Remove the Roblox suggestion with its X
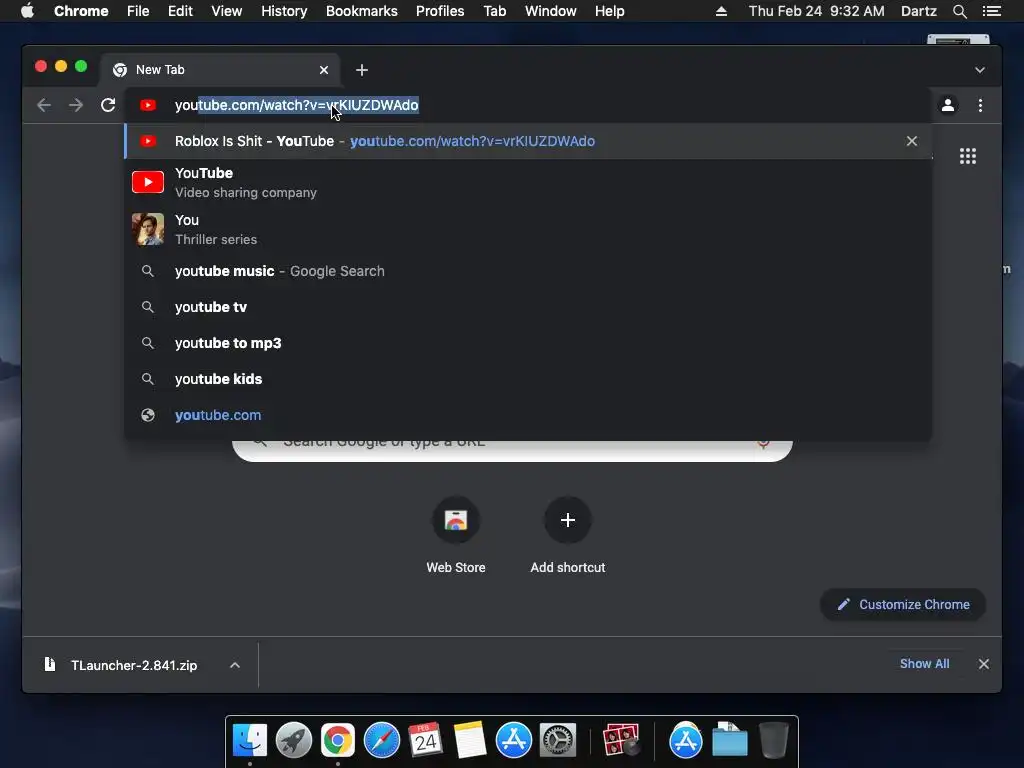Screen dimensions: 1024x768 [x=912, y=141]
